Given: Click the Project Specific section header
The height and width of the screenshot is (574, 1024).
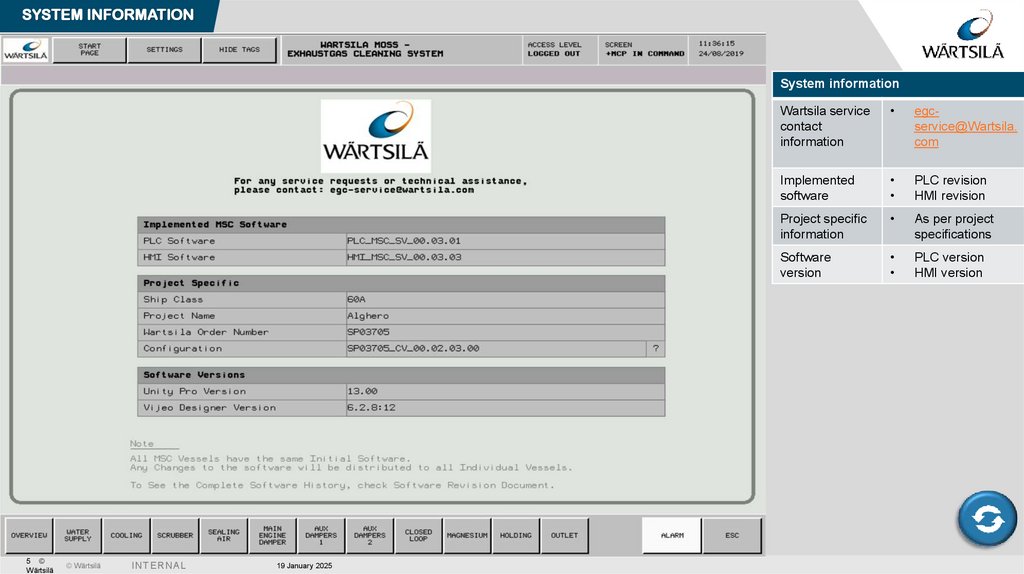Looking at the screenshot, I should click(401, 283).
